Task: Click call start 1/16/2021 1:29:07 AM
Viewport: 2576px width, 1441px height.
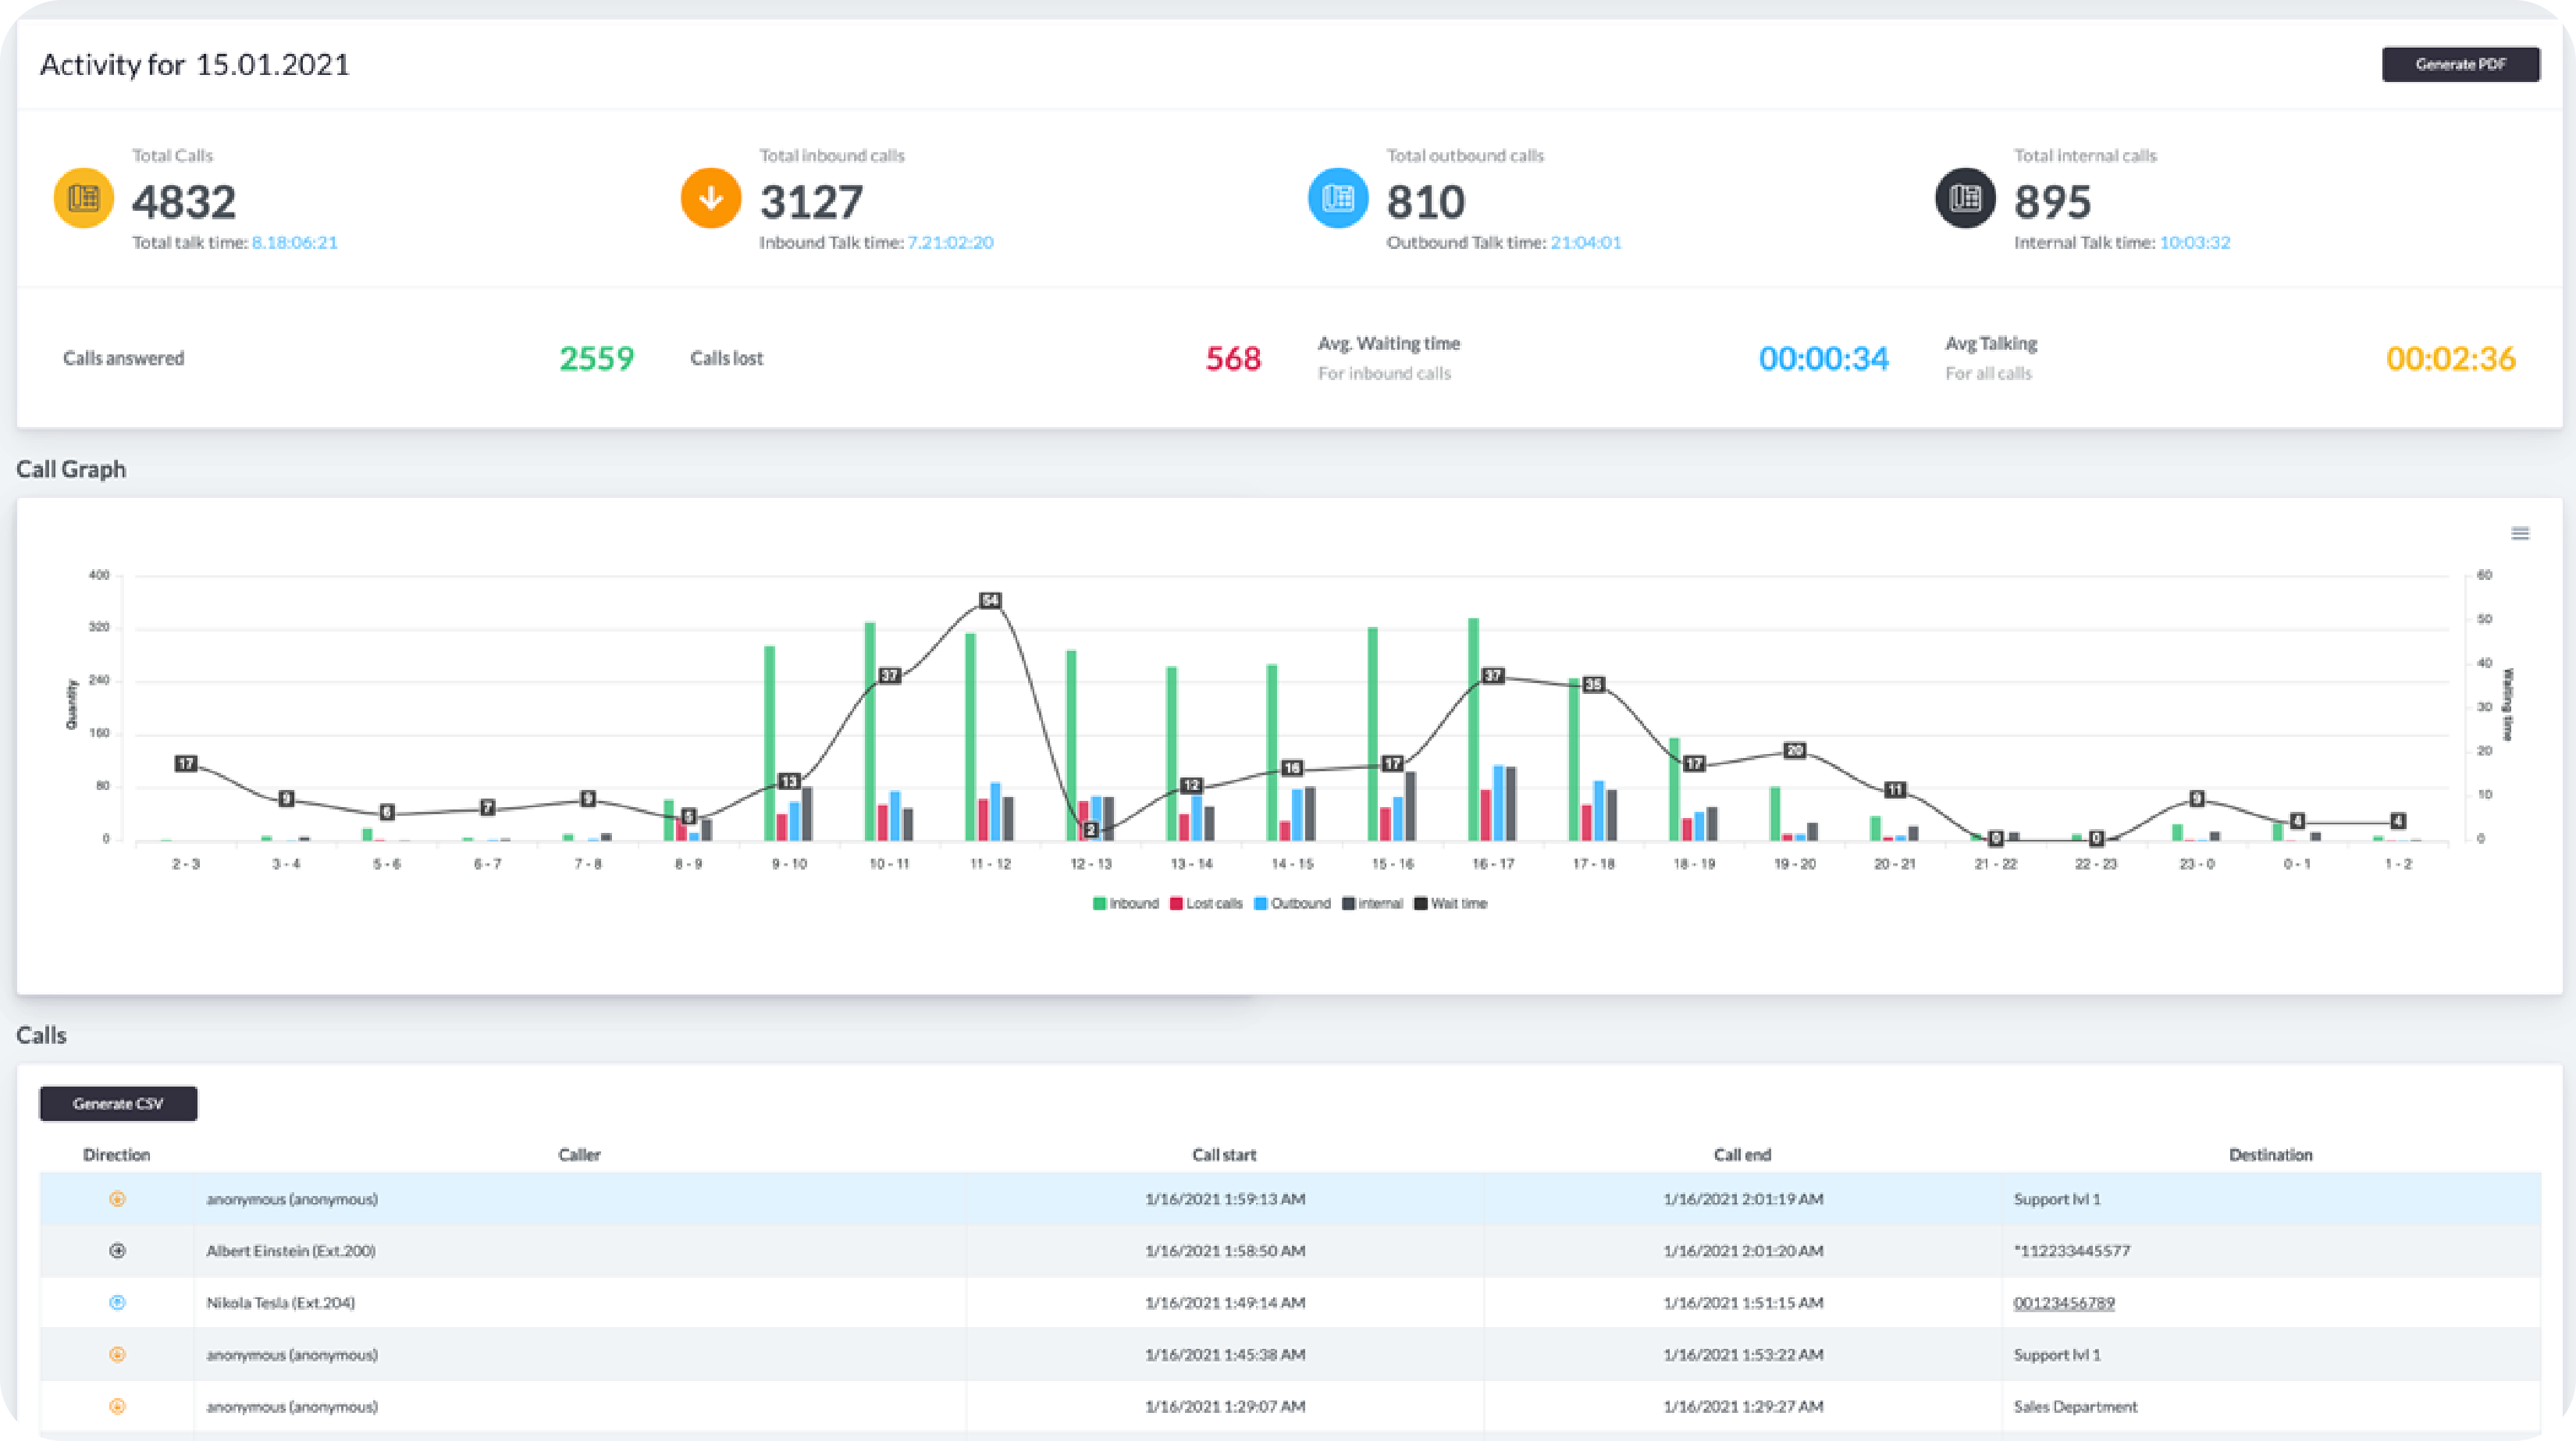Action: (x=1225, y=1407)
